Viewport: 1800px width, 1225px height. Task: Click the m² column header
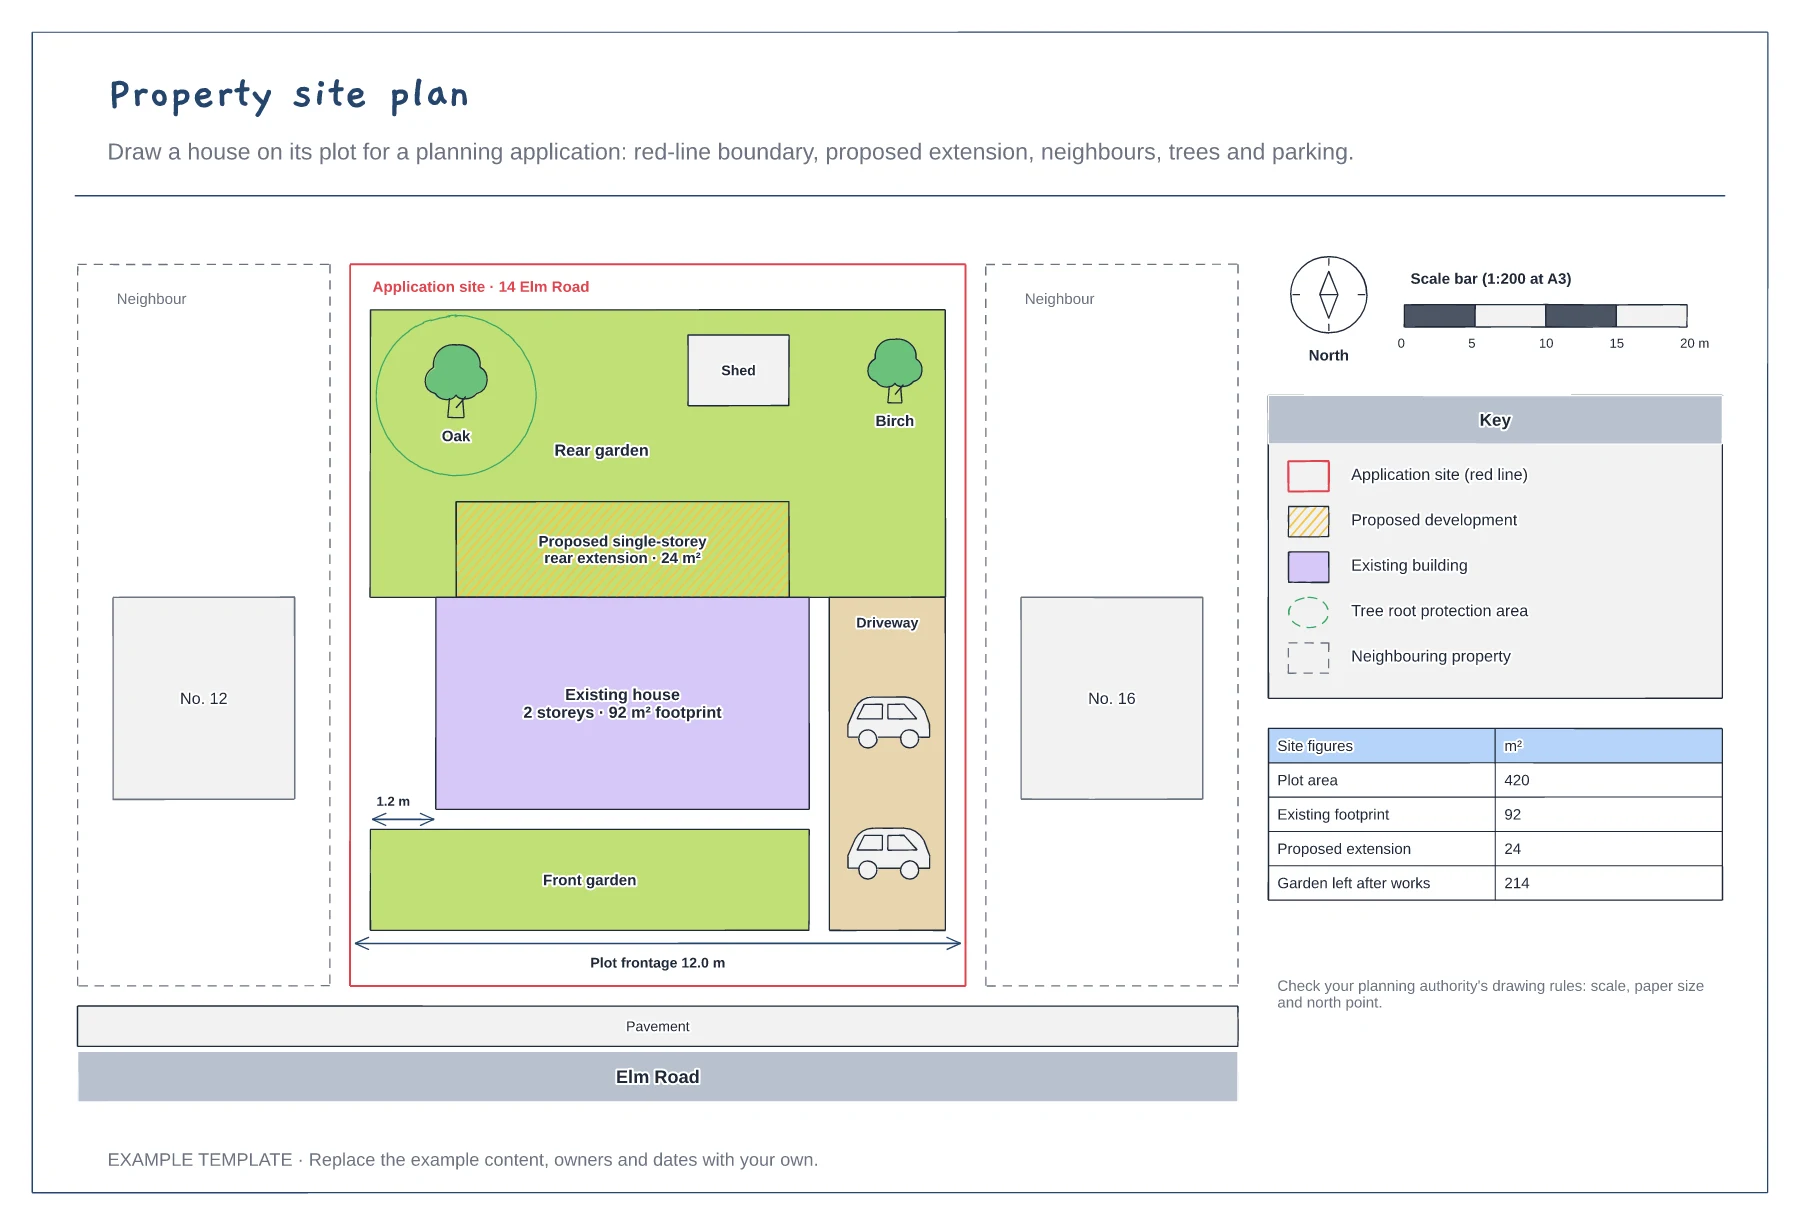pyautogui.click(x=1513, y=746)
